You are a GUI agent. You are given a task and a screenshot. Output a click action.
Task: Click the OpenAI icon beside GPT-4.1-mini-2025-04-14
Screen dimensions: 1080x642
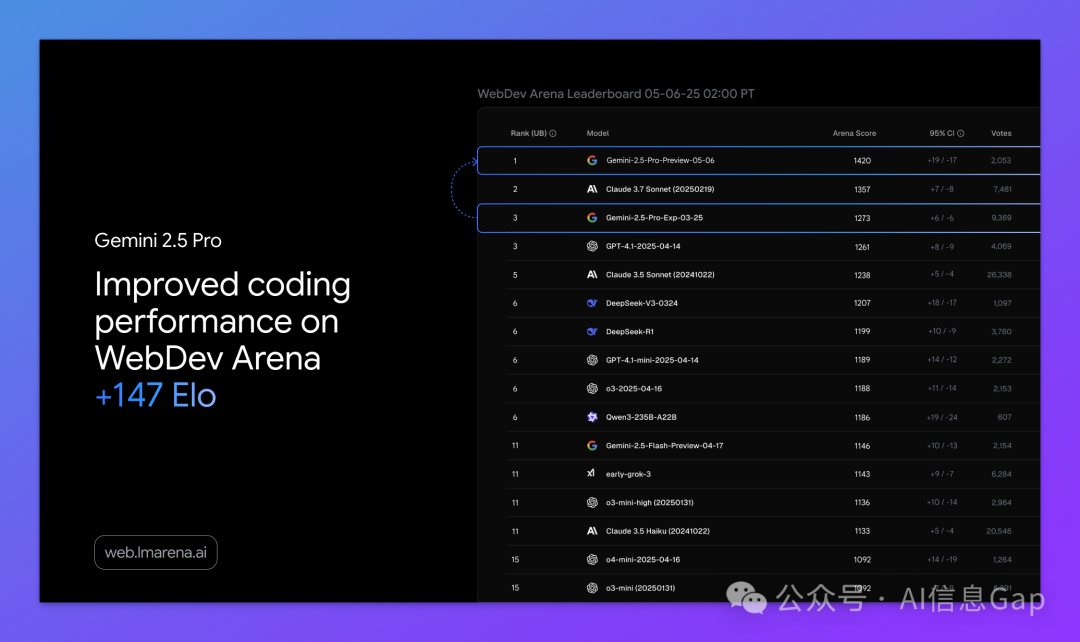pos(592,360)
